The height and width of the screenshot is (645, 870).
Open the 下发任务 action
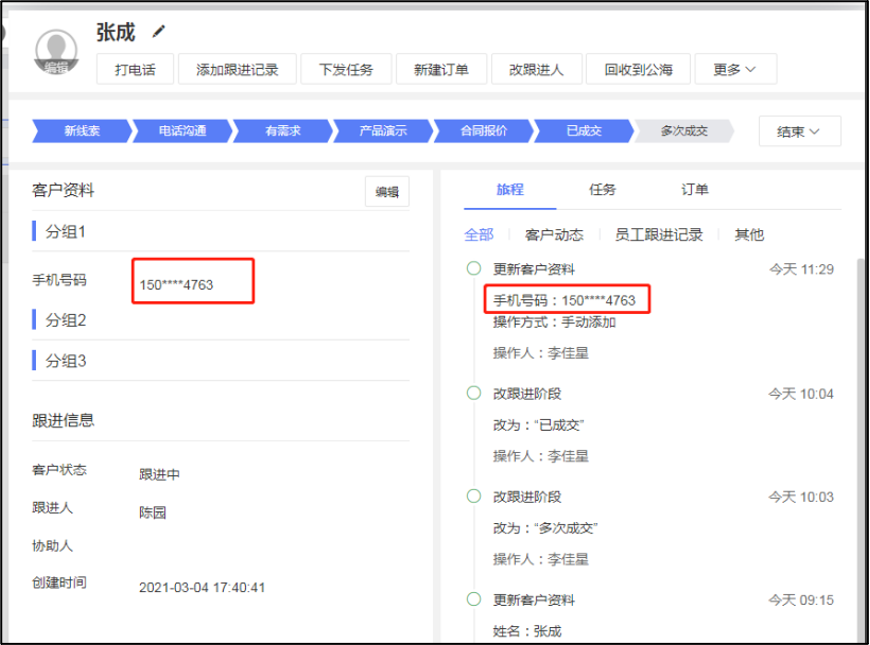(346, 69)
